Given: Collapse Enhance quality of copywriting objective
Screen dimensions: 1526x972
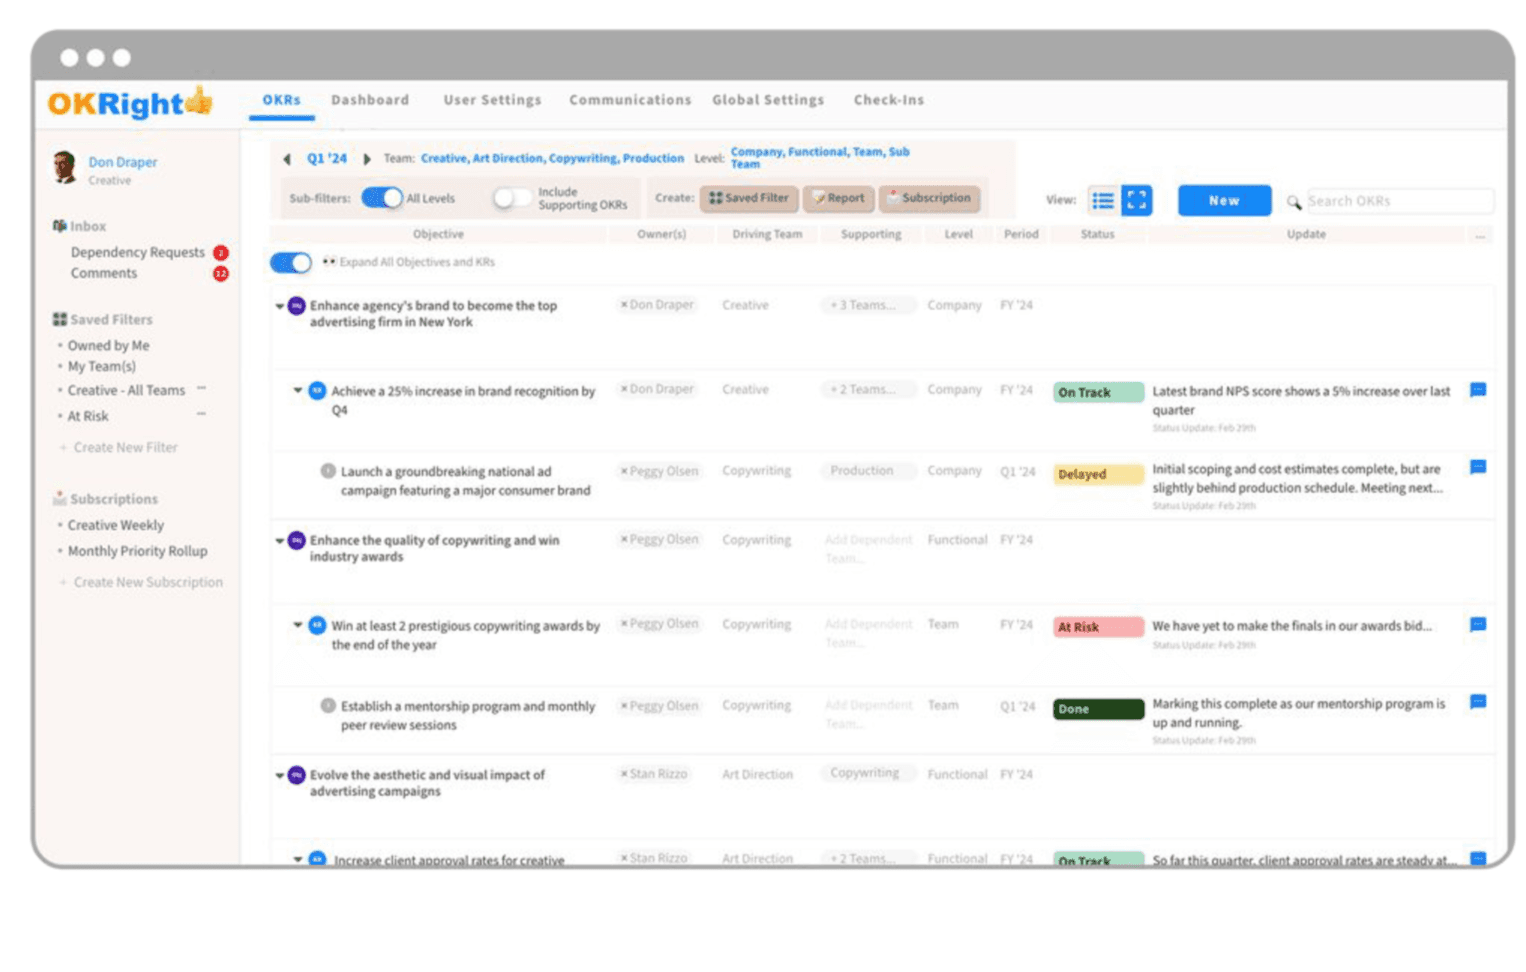Looking at the screenshot, I should coord(280,541).
